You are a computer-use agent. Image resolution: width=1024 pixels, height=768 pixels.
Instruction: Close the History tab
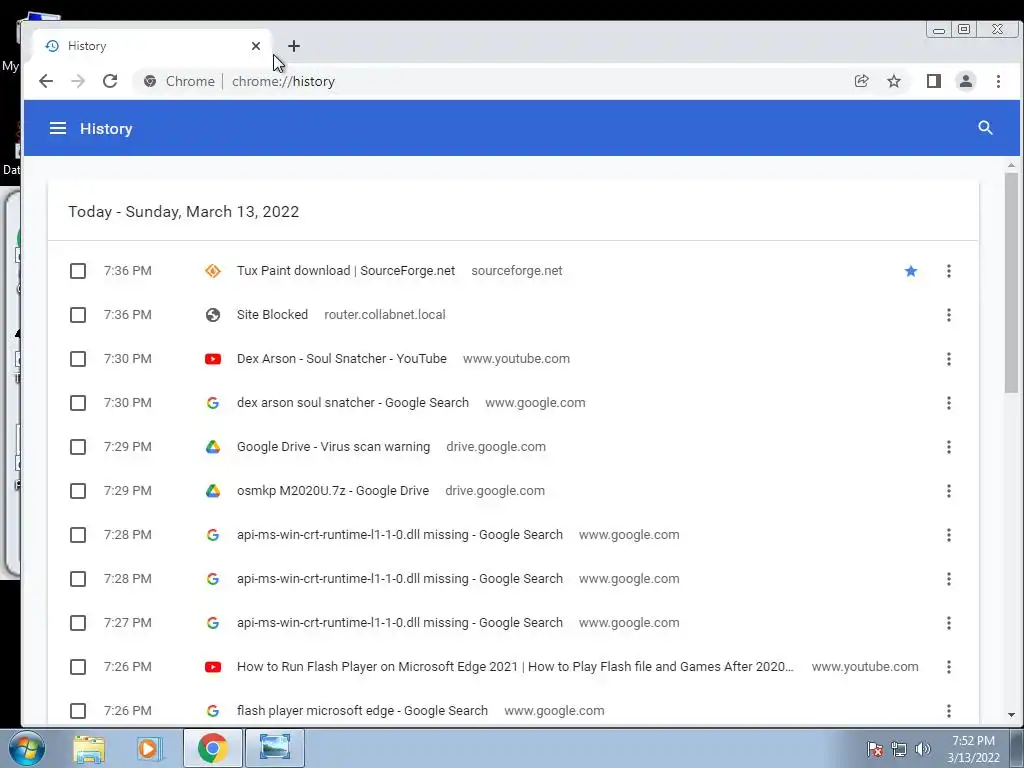pyautogui.click(x=256, y=46)
